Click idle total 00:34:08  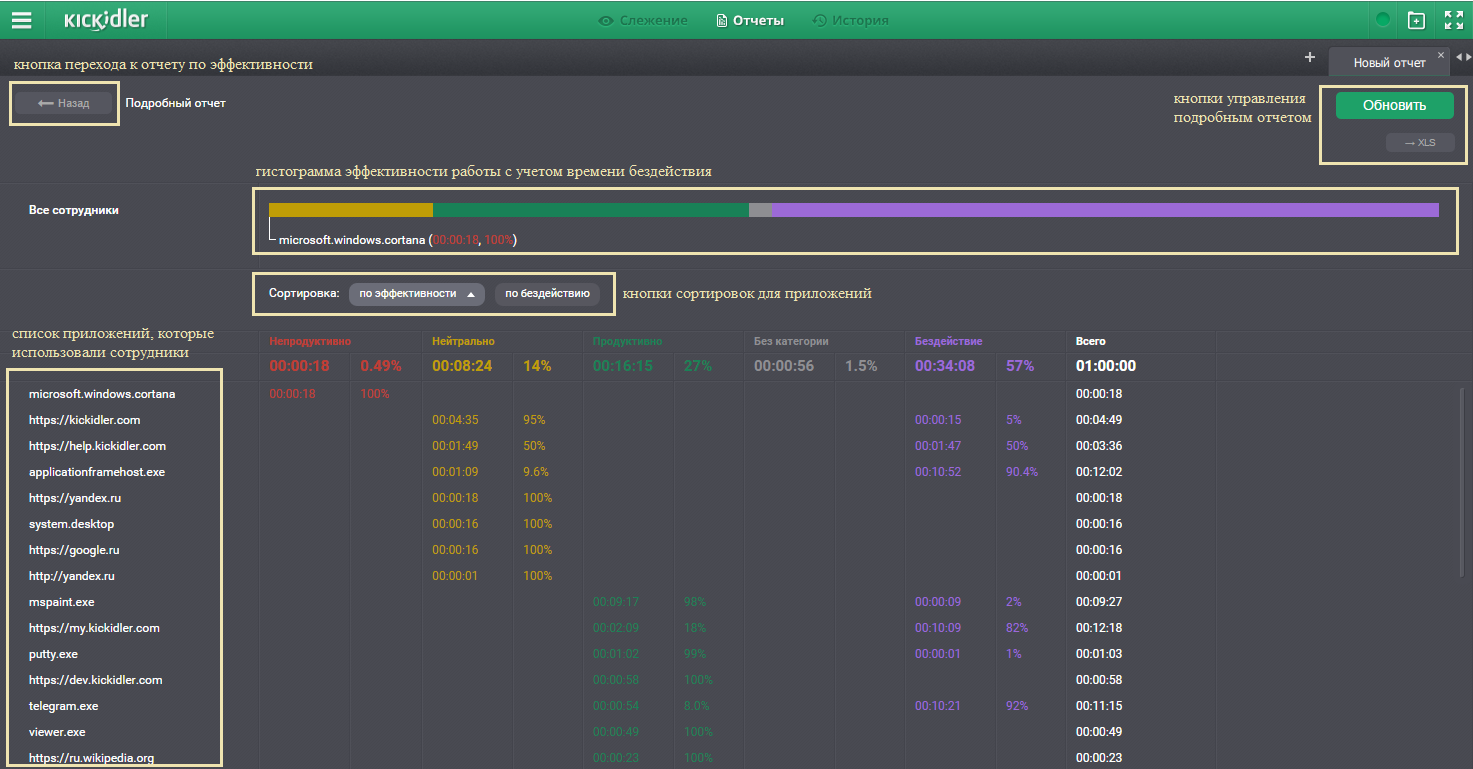944,366
